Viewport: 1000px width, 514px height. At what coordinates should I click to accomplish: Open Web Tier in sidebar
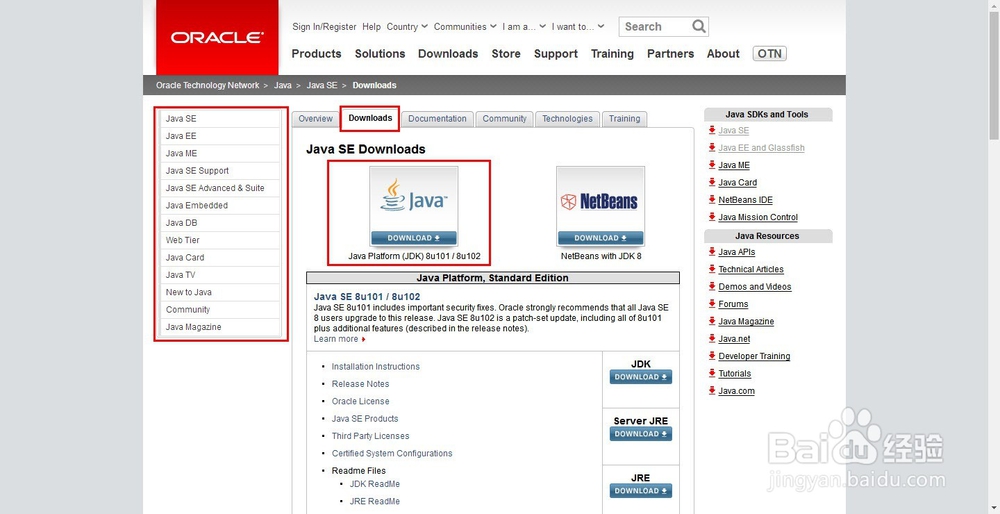[220, 240]
